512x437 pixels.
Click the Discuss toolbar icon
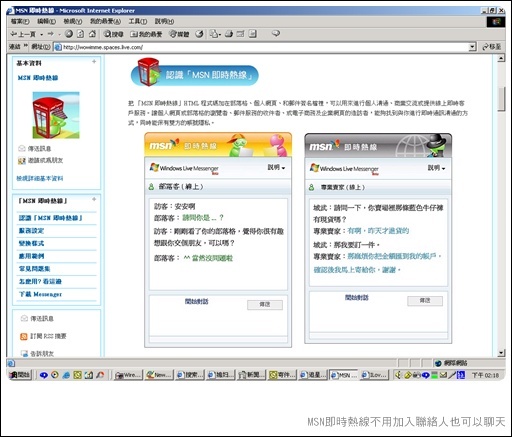tap(253, 34)
